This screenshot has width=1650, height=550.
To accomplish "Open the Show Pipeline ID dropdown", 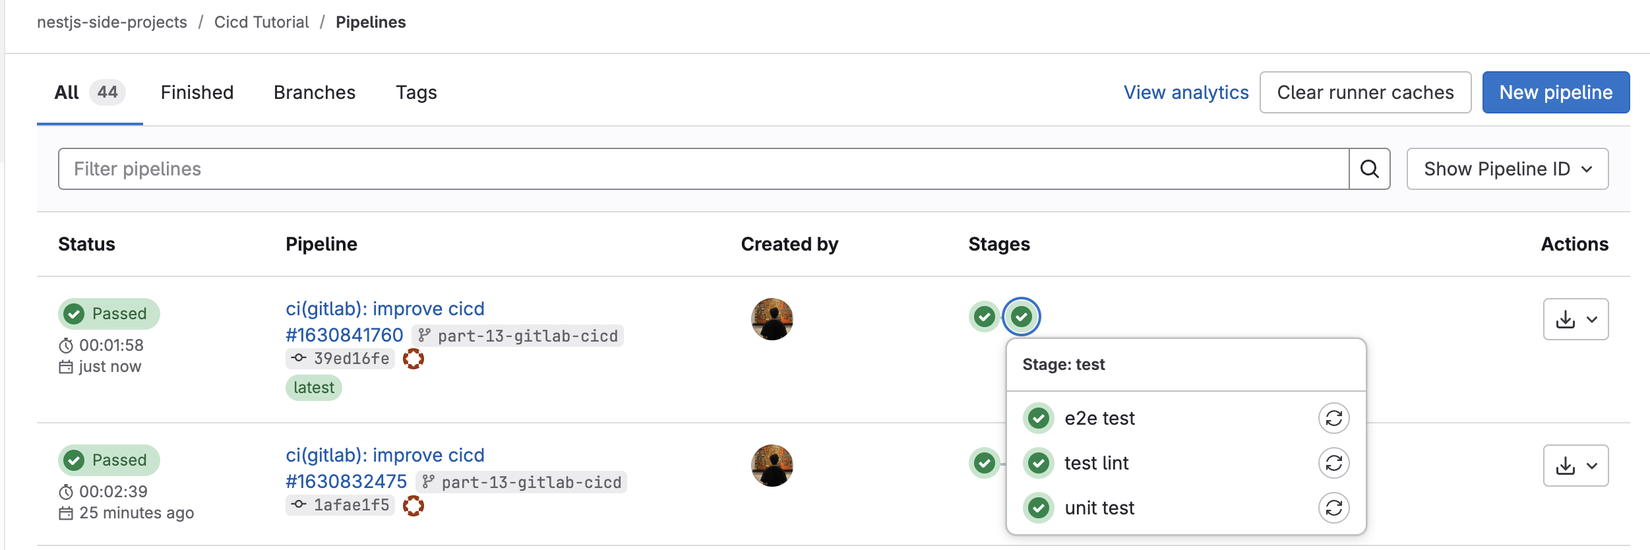I will [x=1507, y=169].
